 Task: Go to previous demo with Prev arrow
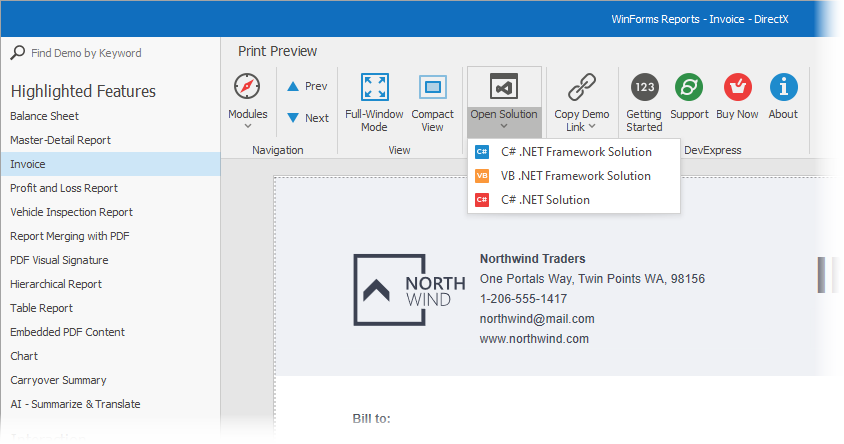click(293, 86)
